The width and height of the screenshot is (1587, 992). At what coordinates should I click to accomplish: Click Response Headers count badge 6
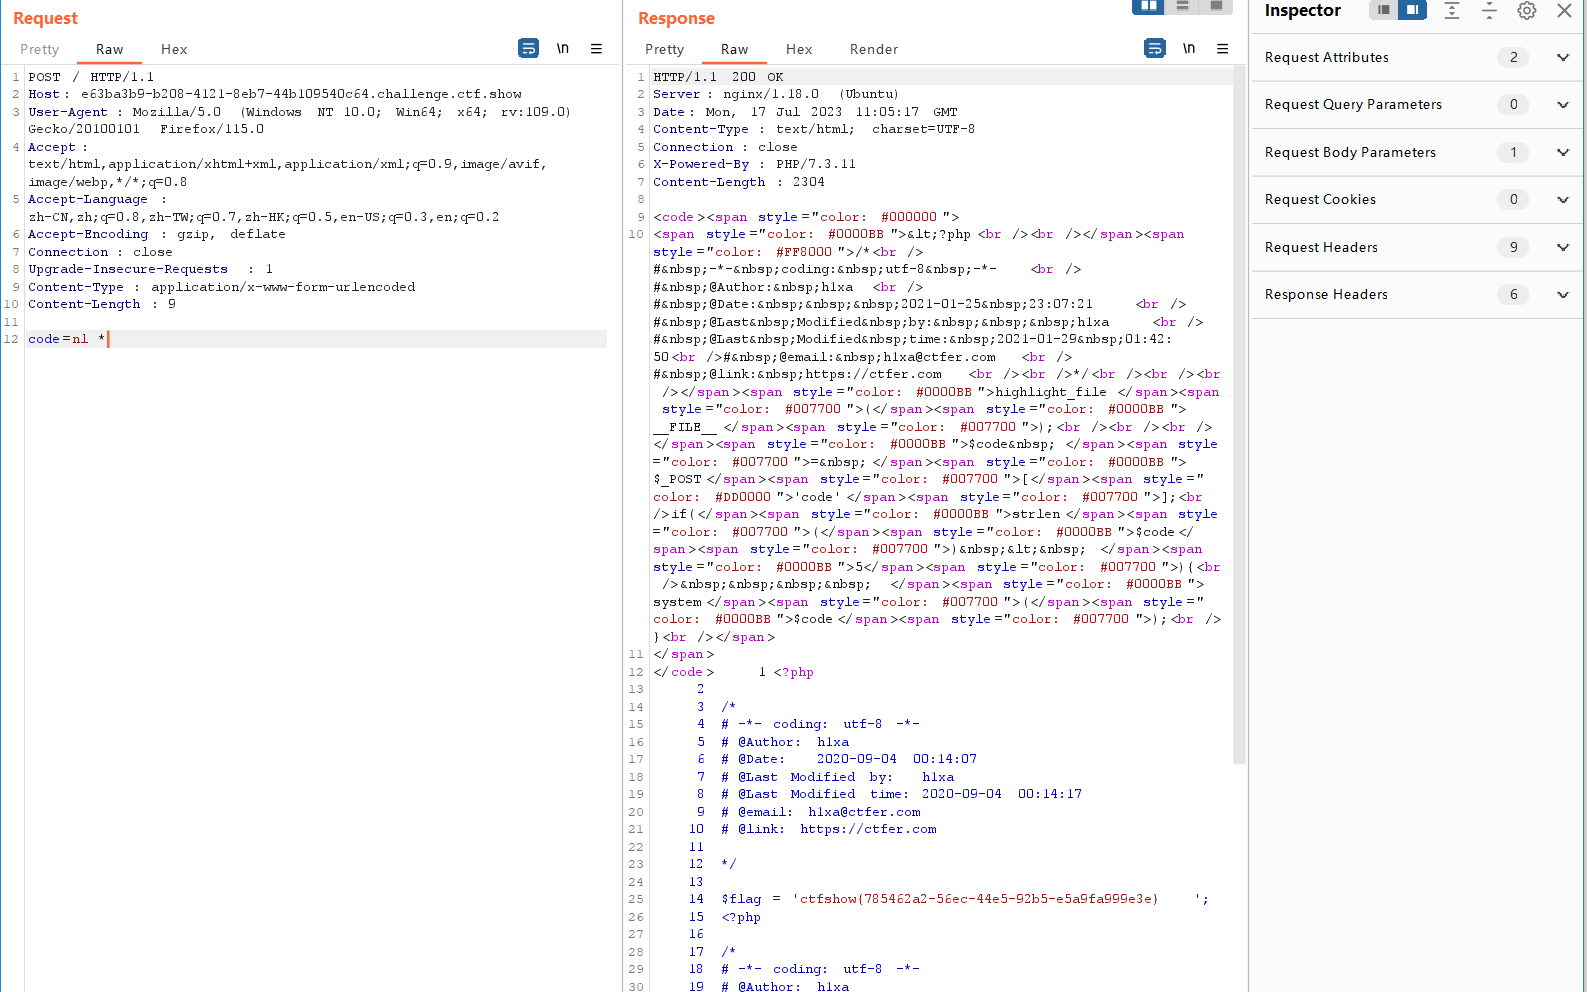click(1513, 294)
